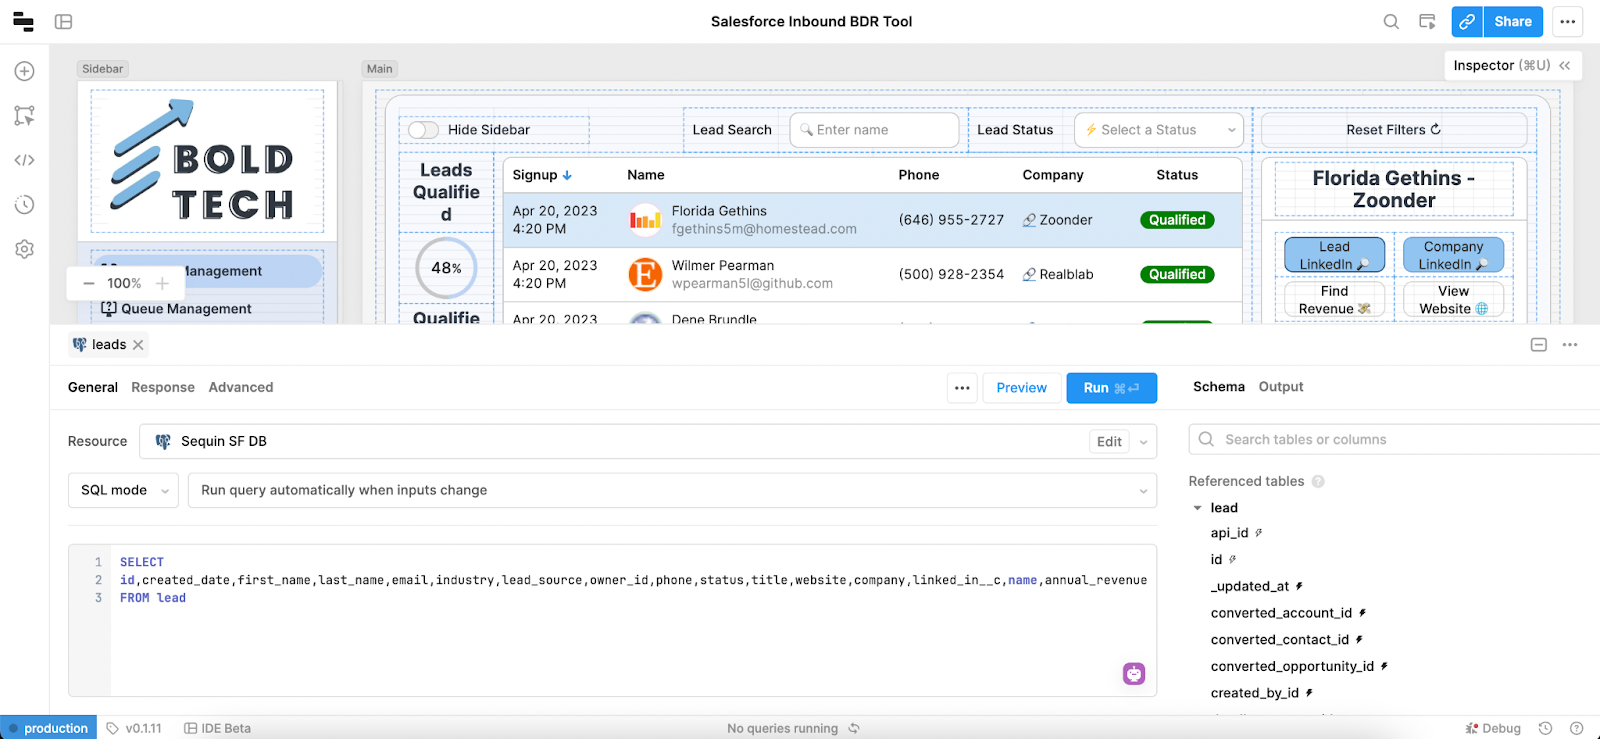Copy the app link icon button
The width and height of the screenshot is (1600, 739).
coord(1467,21)
